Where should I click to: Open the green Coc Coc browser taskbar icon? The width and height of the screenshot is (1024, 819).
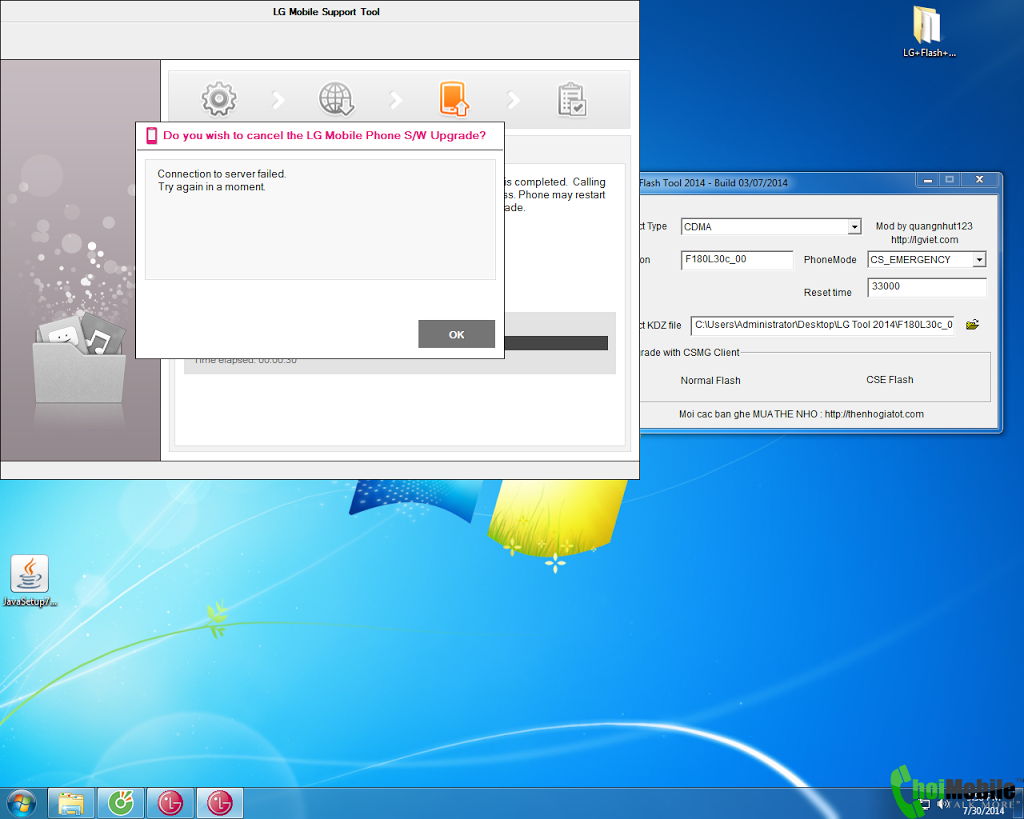click(x=120, y=803)
